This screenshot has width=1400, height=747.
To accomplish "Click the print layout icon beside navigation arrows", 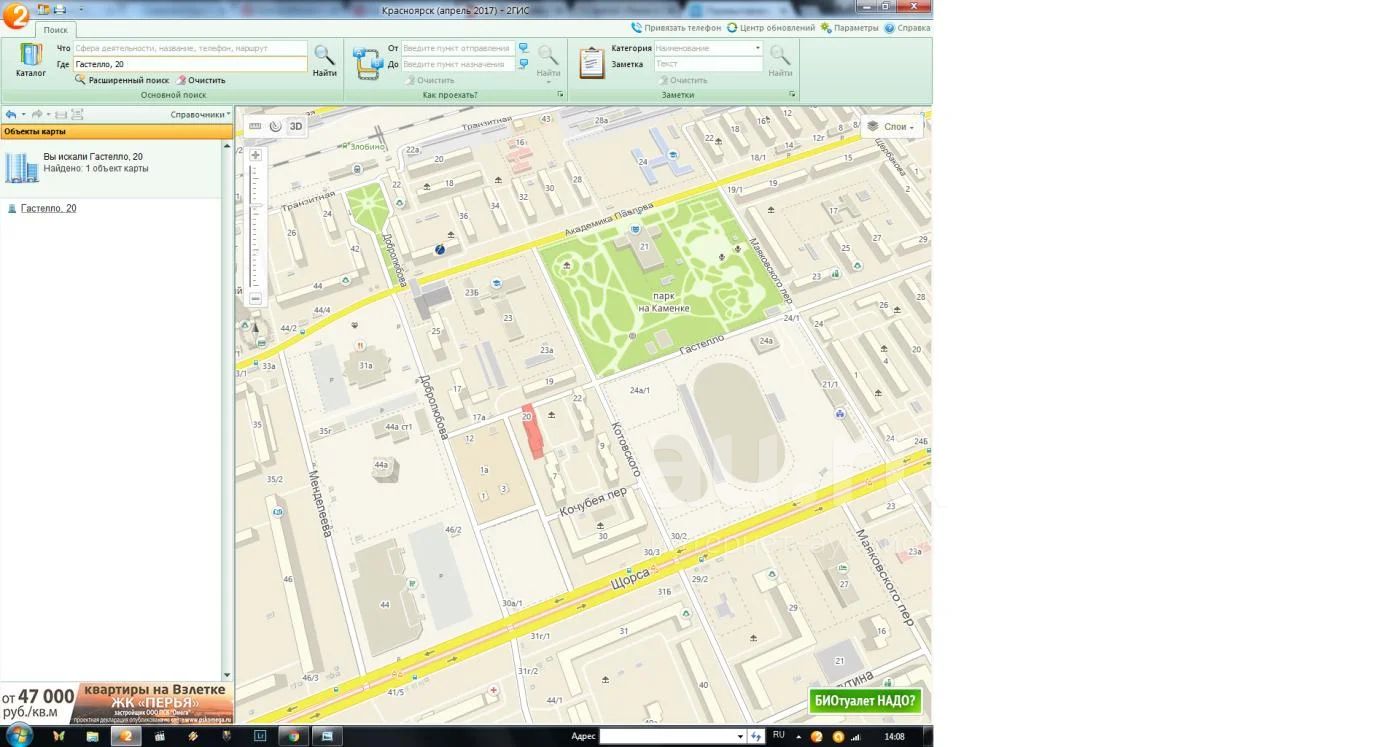I will (61, 114).
